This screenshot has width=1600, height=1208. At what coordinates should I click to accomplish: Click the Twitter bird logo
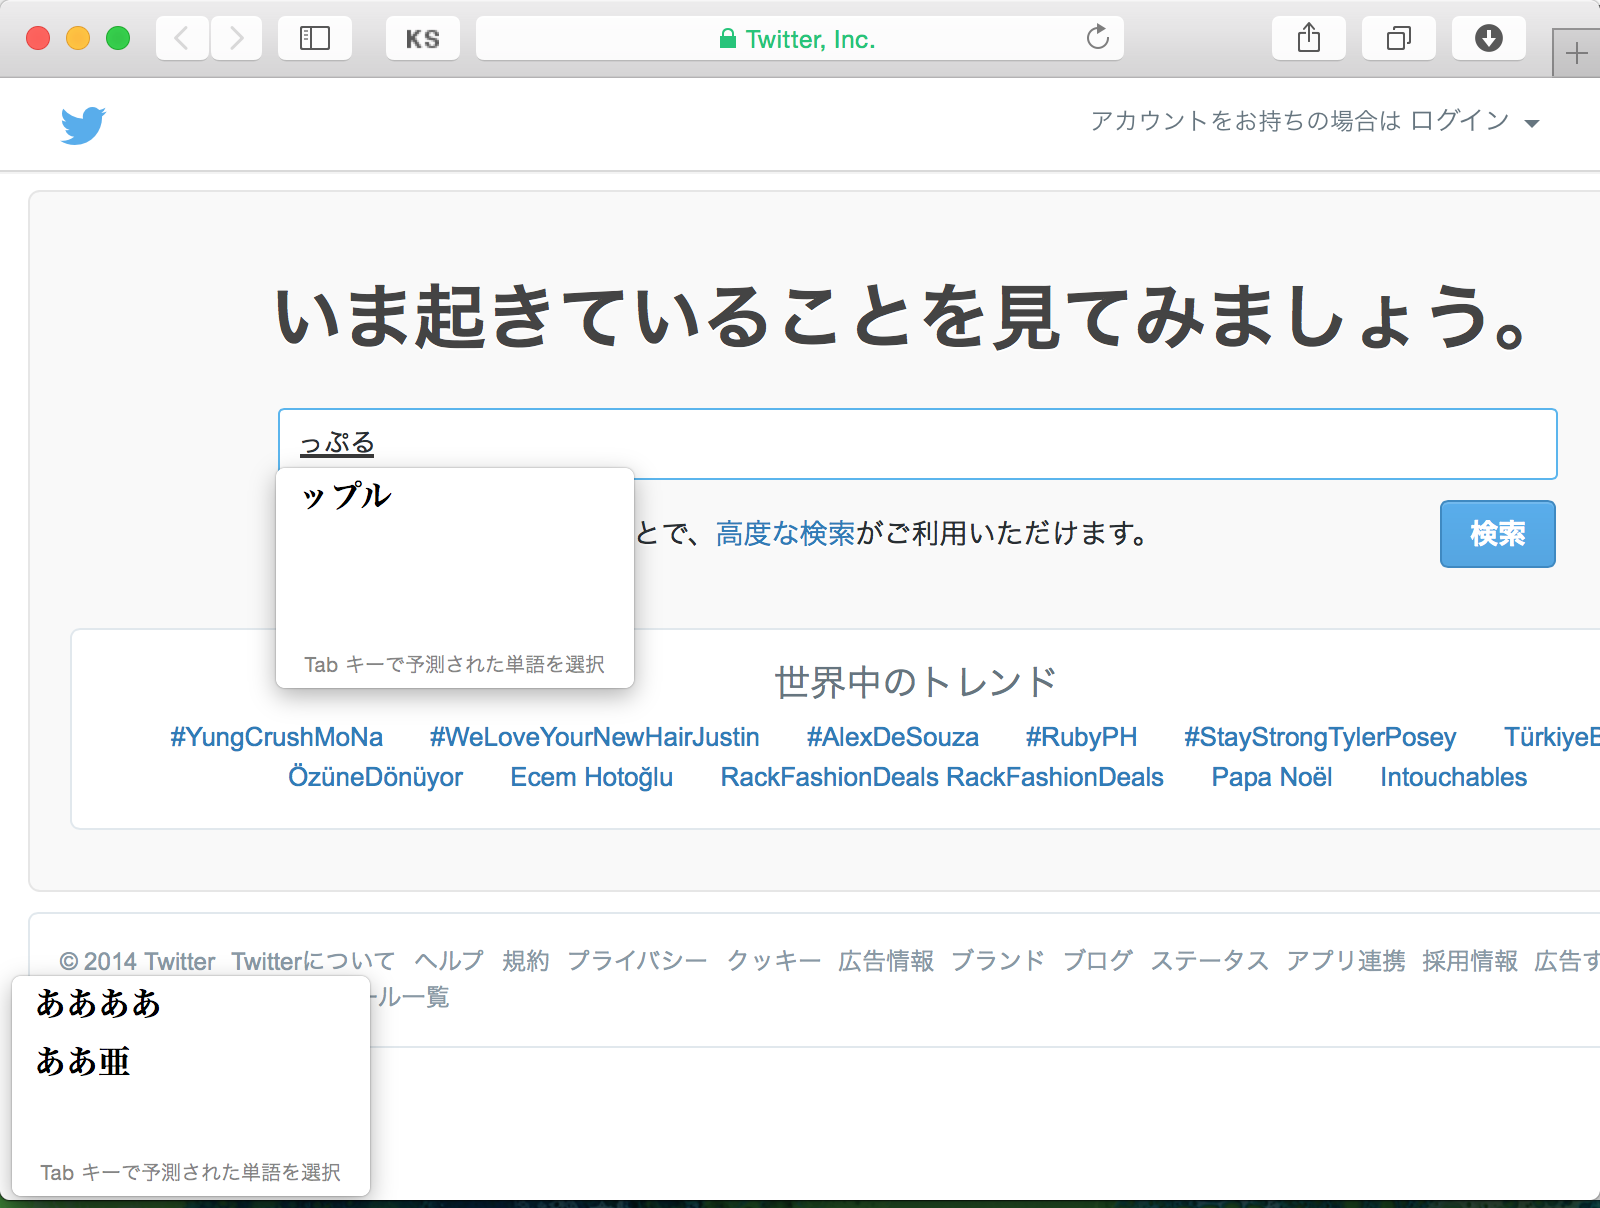pyautogui.click(x=83, y=125)
